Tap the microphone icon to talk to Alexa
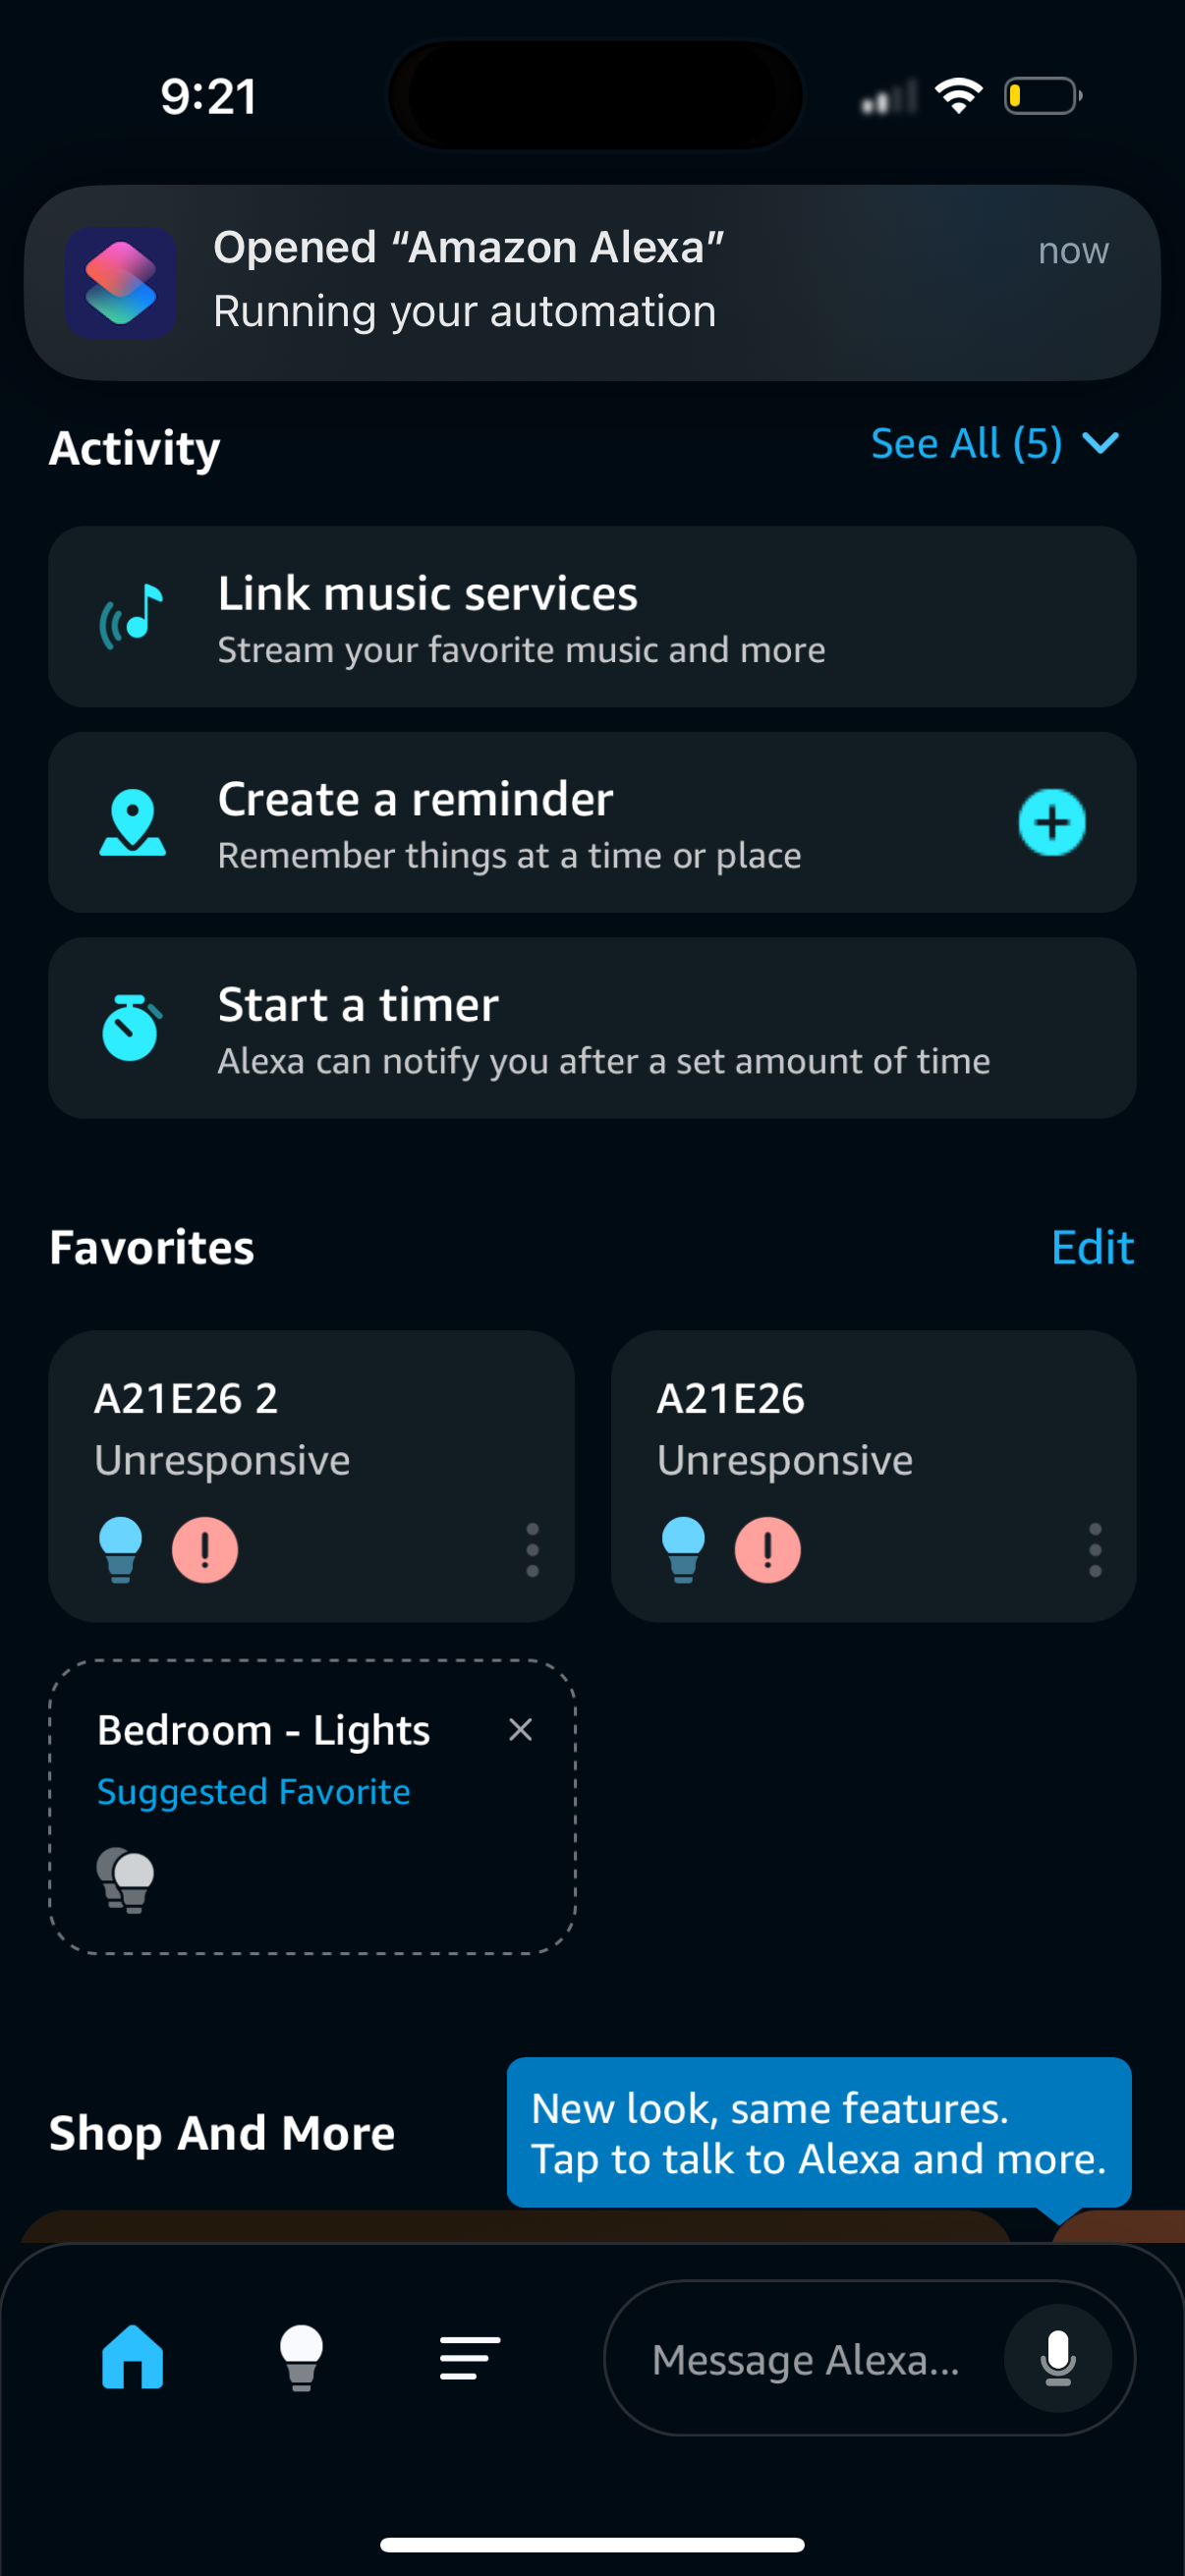The image size is (1185, 2576). click(x=1057, y=2359)
